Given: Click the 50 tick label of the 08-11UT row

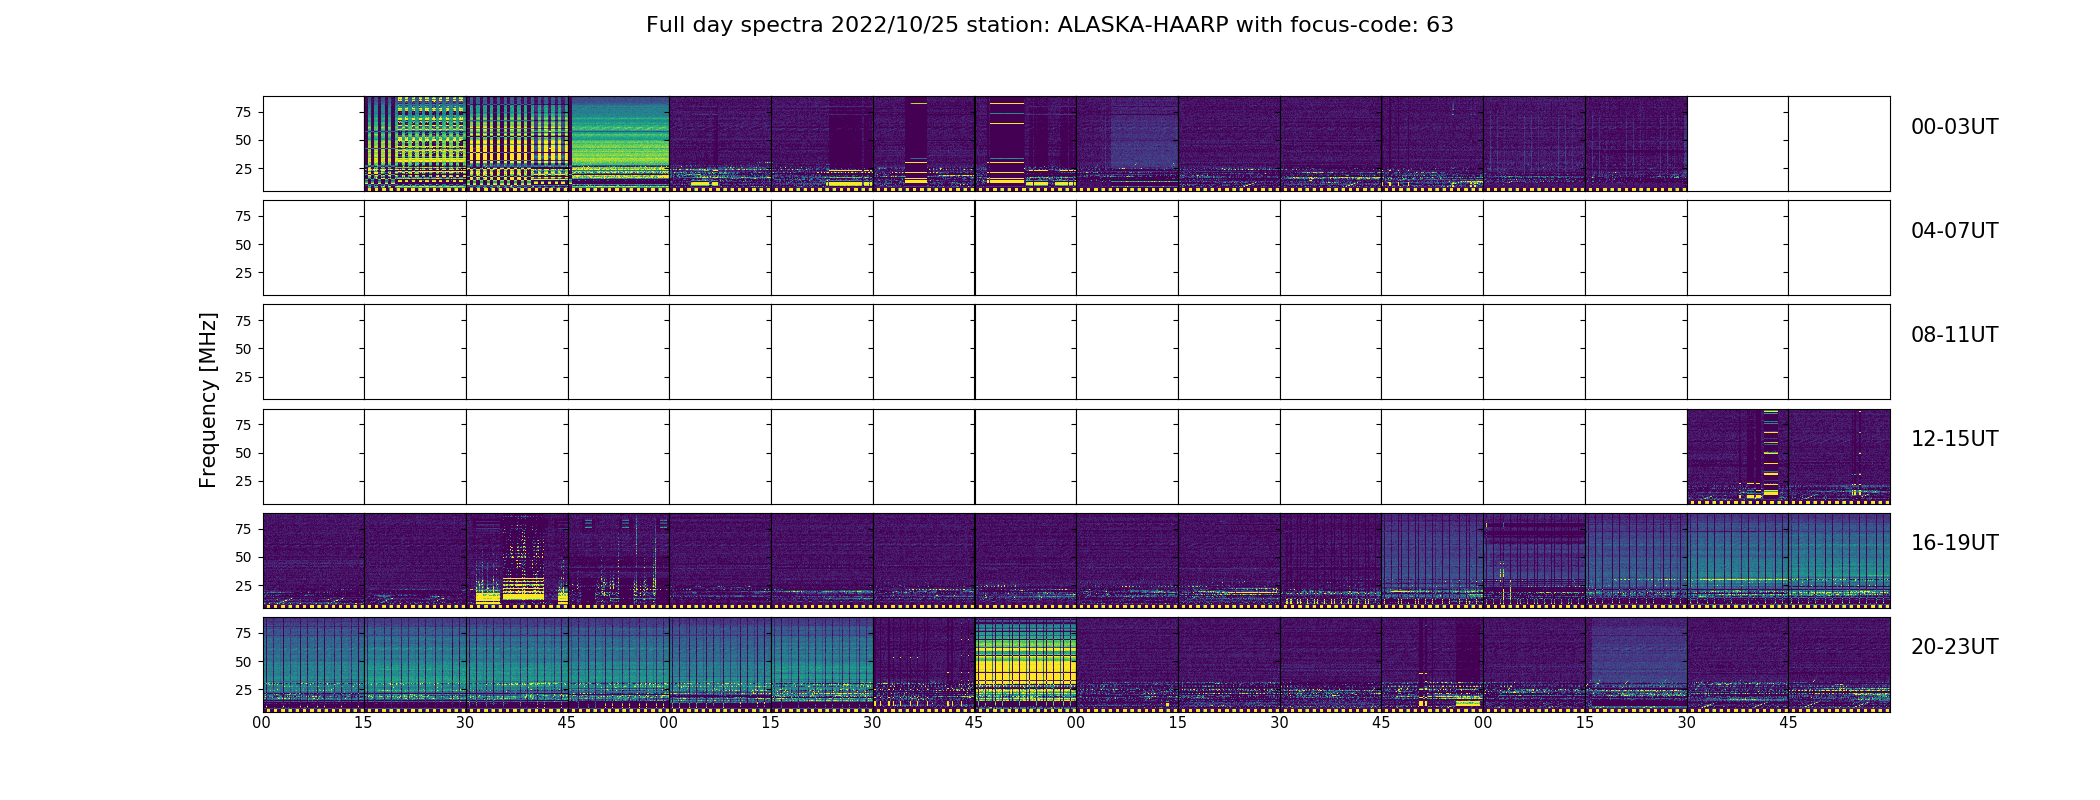Looking at the screenshot, I should coord(243,349).
